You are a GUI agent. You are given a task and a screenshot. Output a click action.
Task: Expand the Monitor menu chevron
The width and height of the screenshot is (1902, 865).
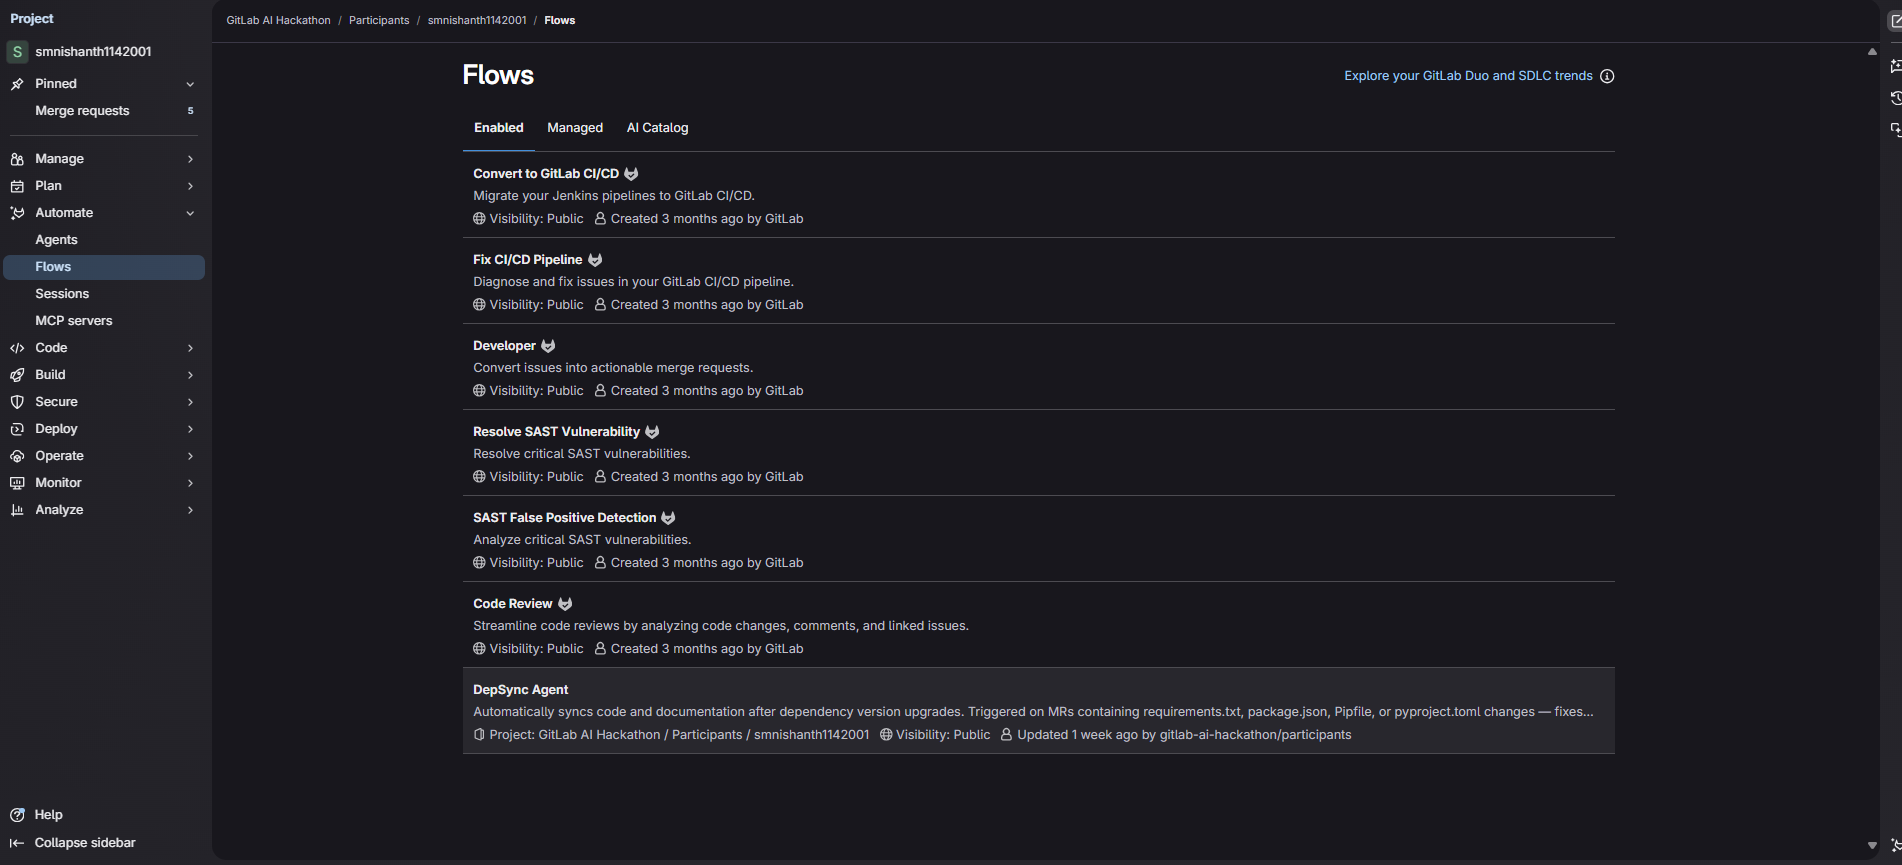[x=190, y=483]
